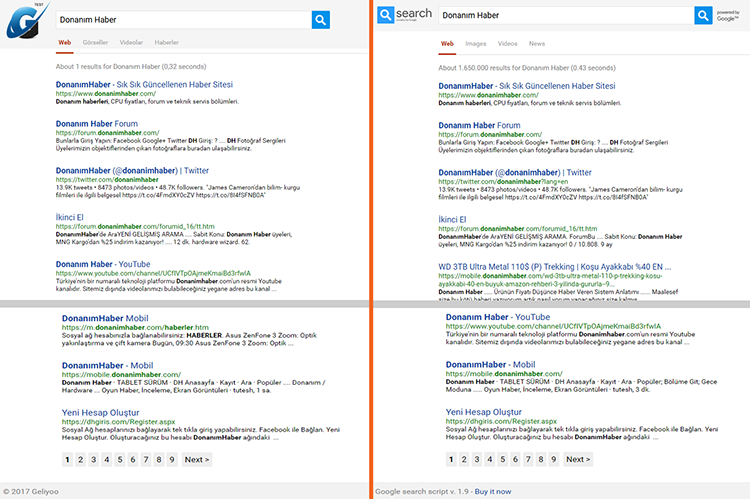
Task: Go to page 6 in right pane pagination
Action: (515, 459)
